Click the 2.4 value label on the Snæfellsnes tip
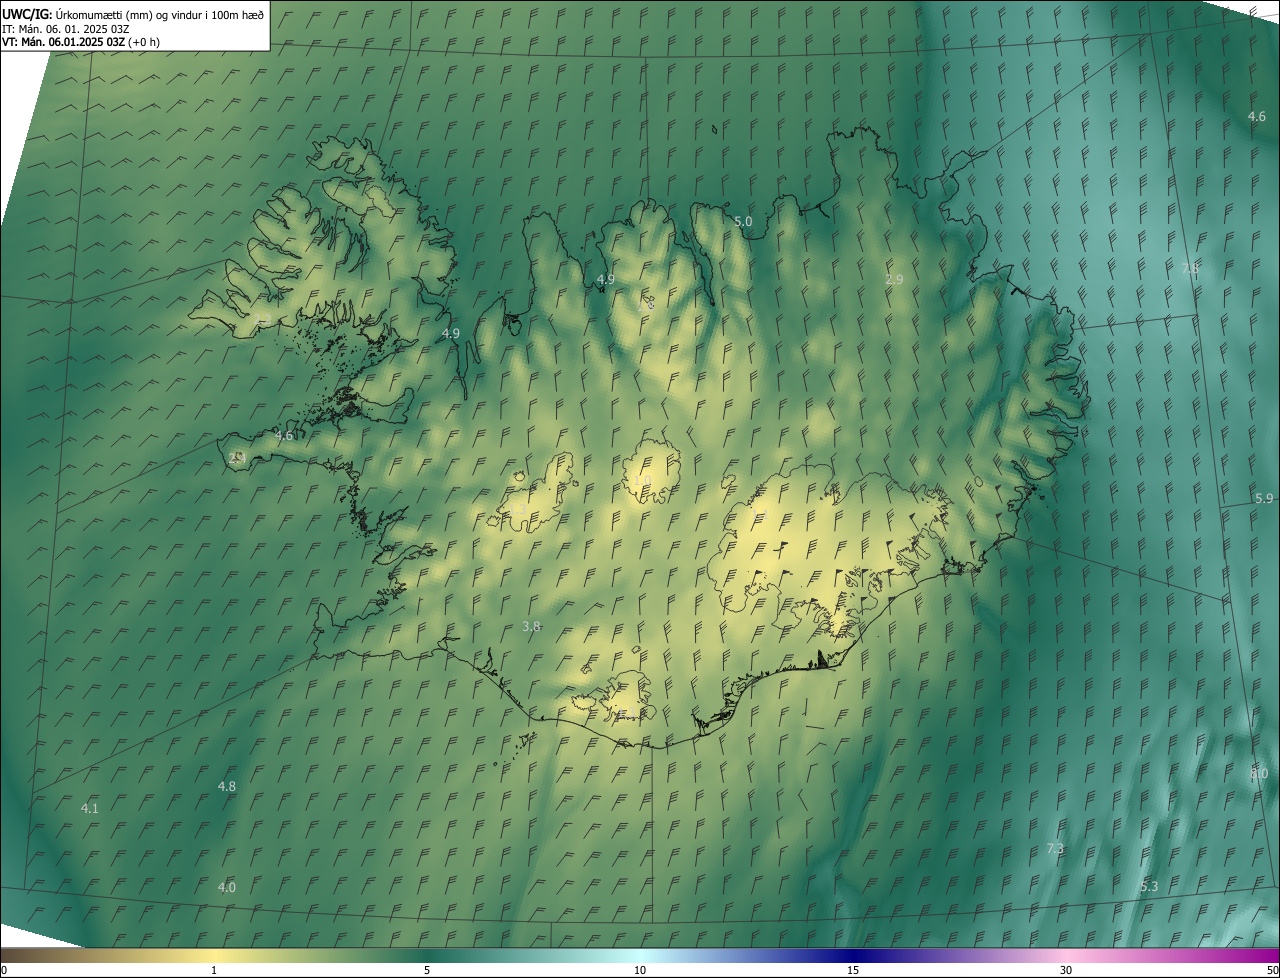Viewport: 1280px width, 978px height. point(237,457)
